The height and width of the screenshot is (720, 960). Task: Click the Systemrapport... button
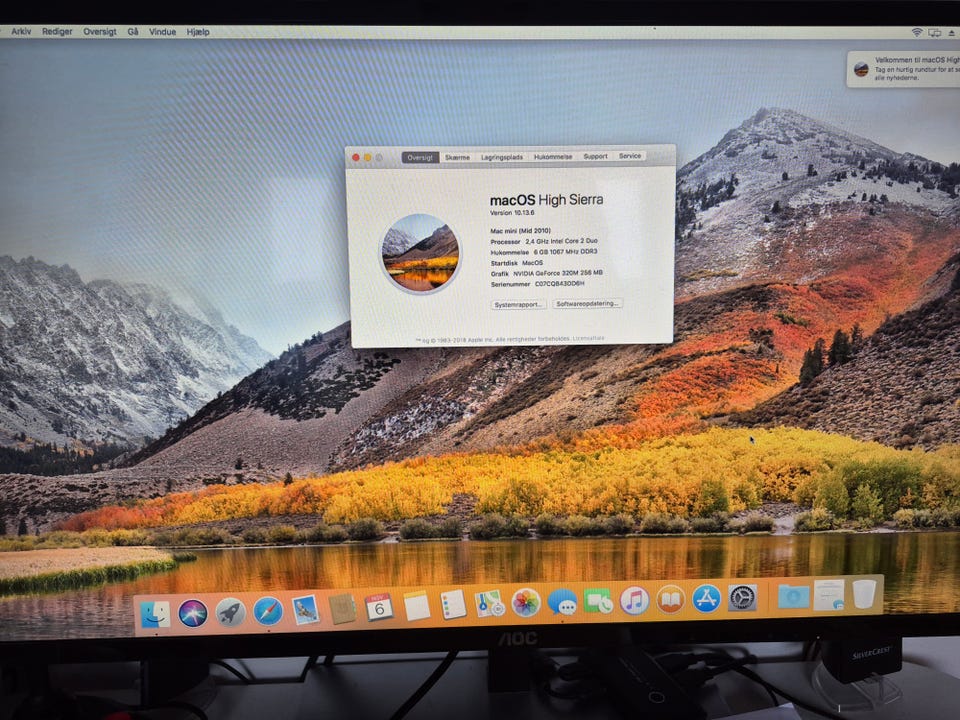(x=518, y=304)
